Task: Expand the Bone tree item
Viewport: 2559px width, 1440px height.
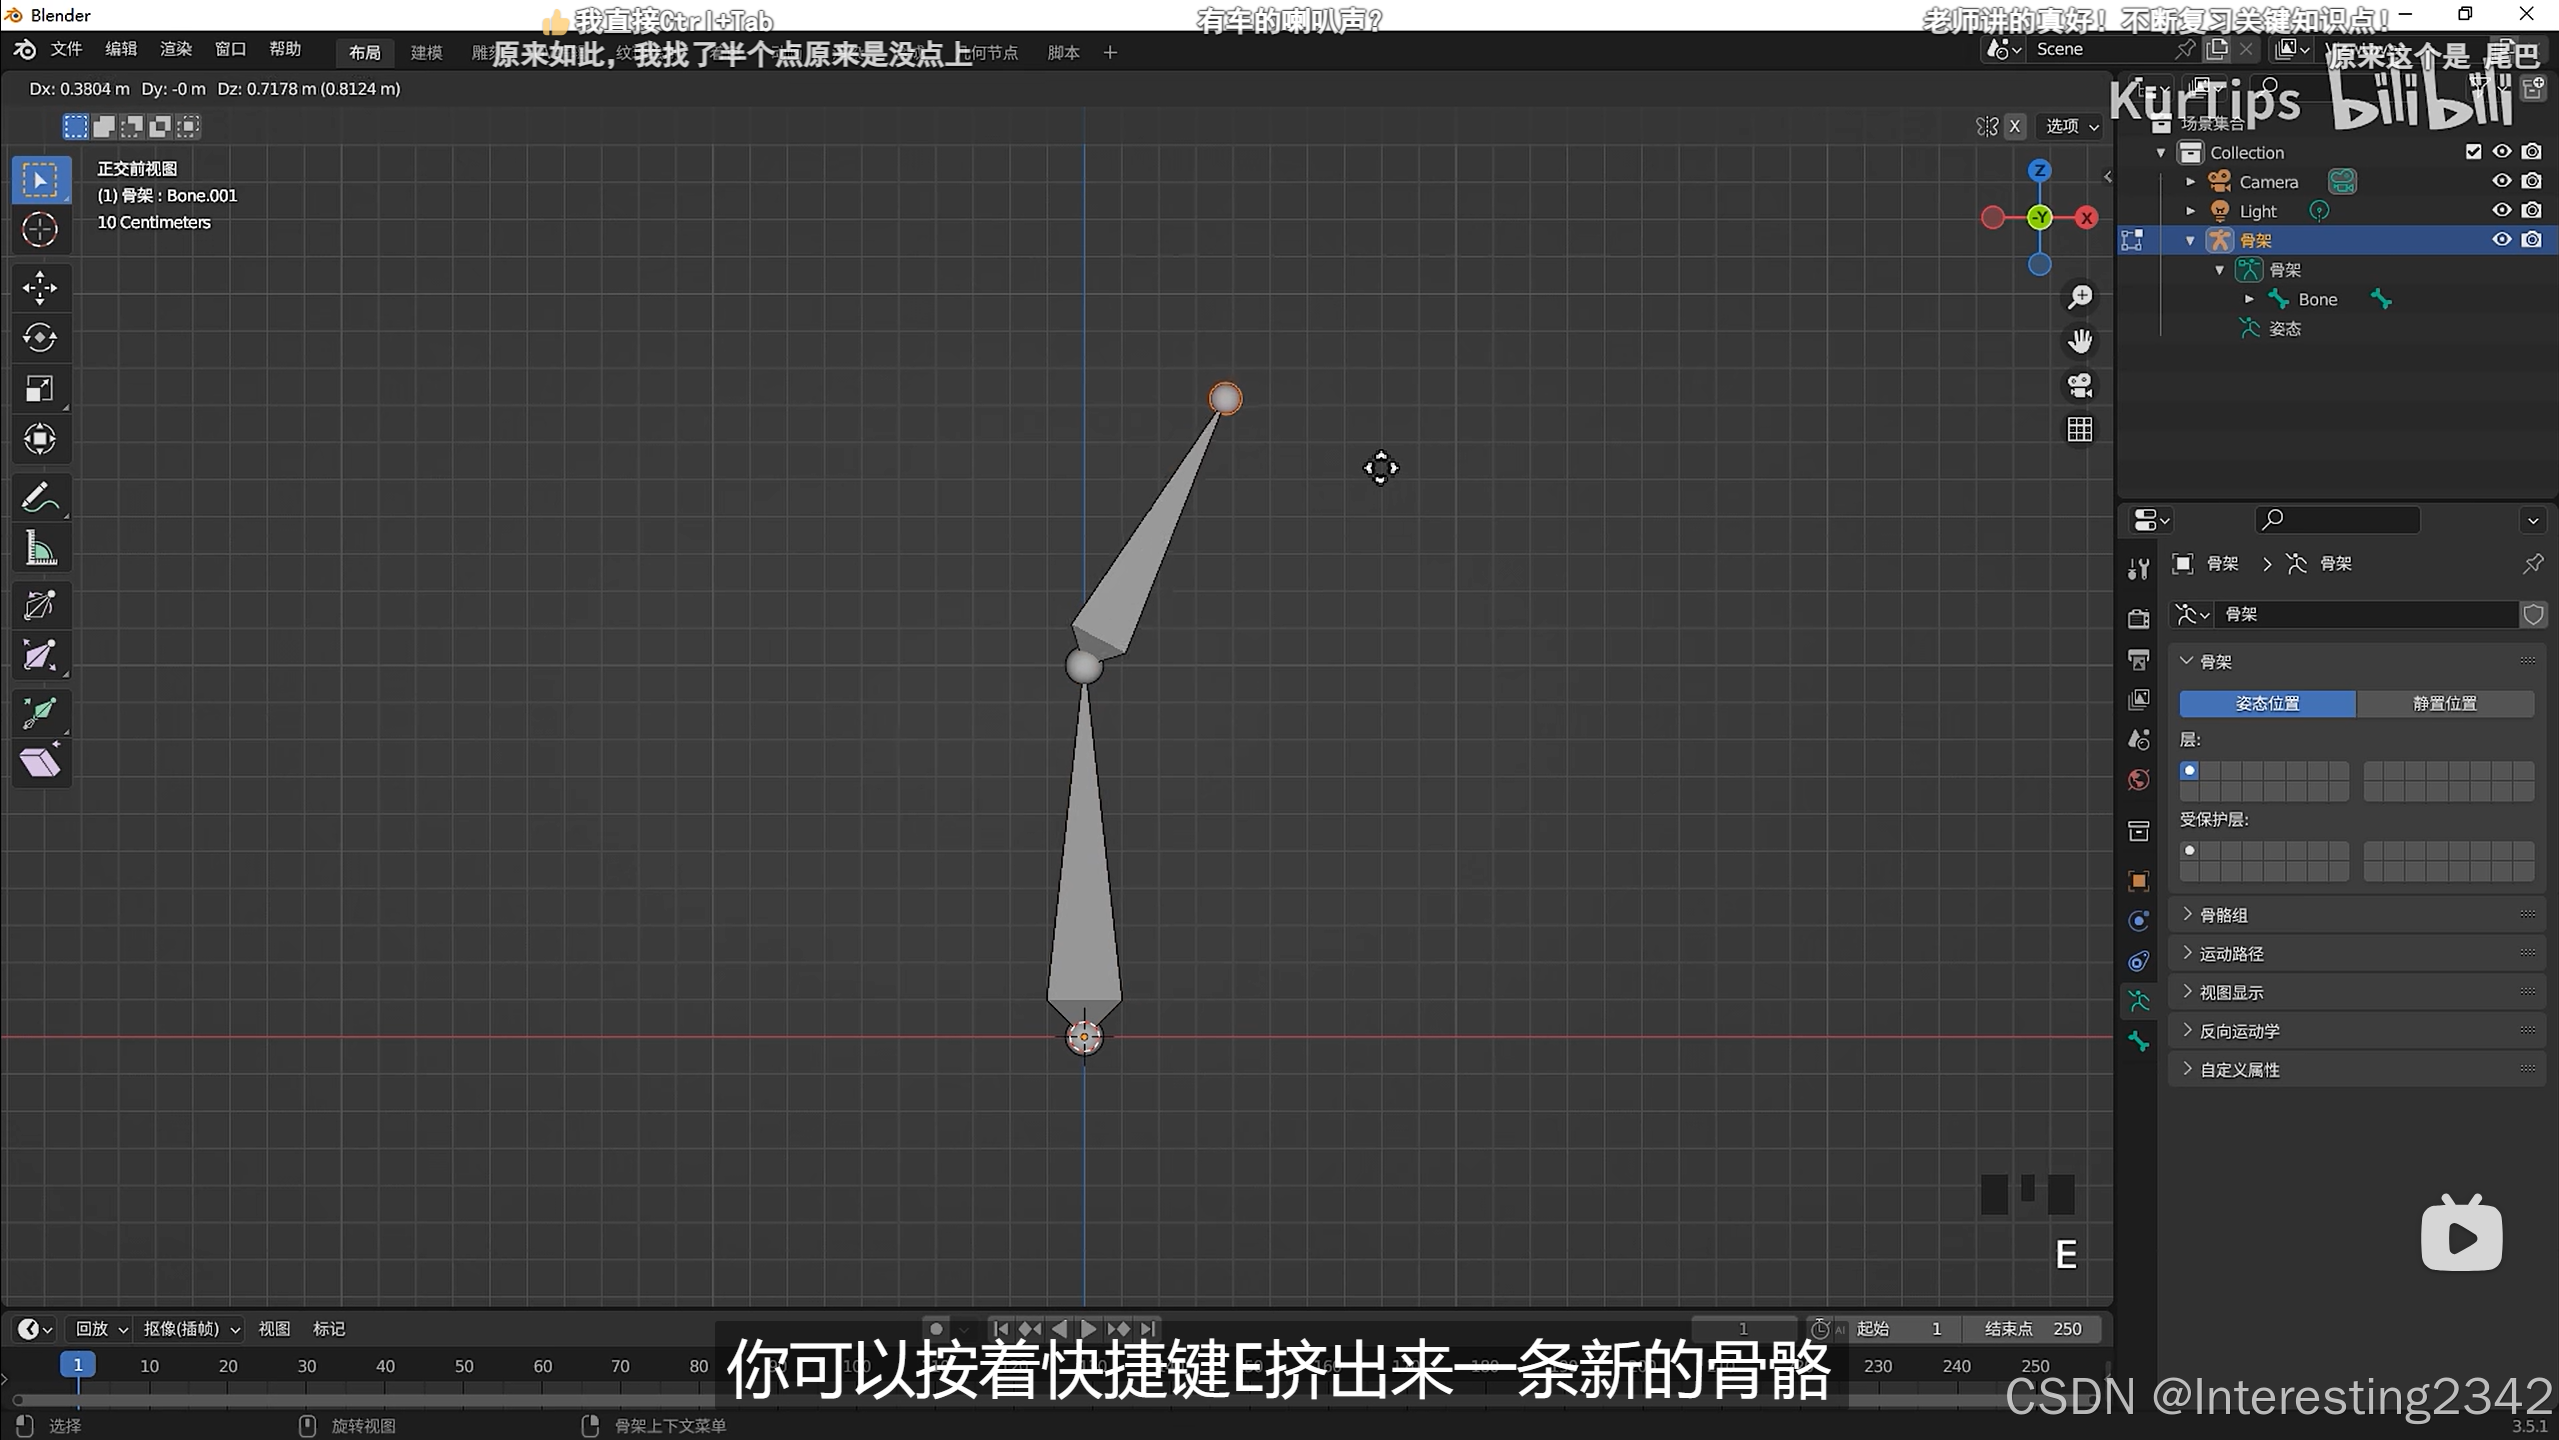Action: [x=2249, y=299]
